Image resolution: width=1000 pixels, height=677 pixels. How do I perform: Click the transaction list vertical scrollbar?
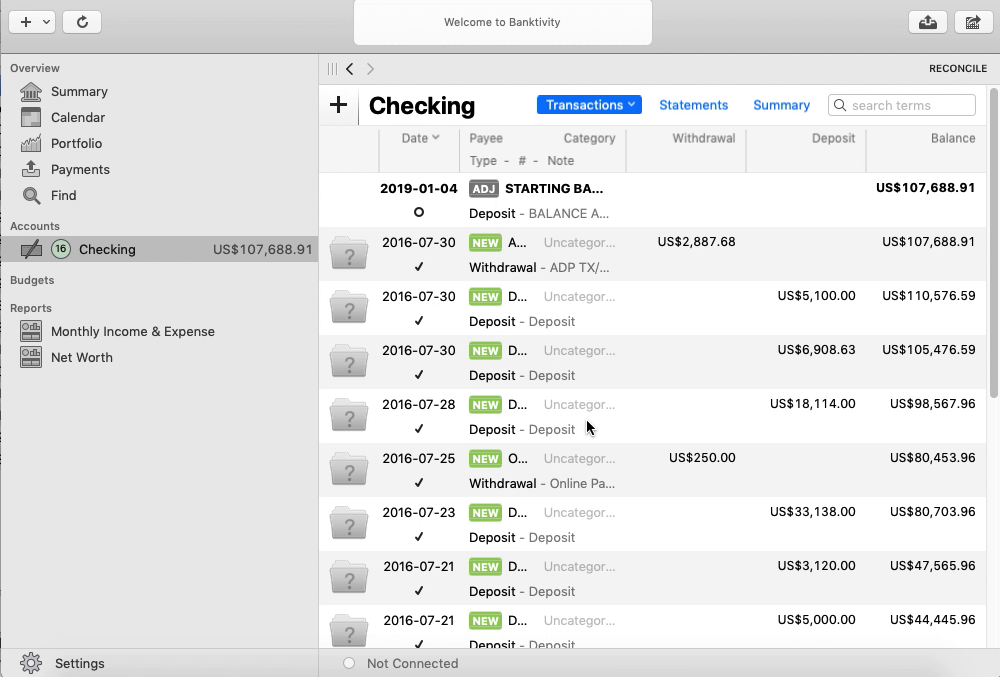click(x=993, y=242)
